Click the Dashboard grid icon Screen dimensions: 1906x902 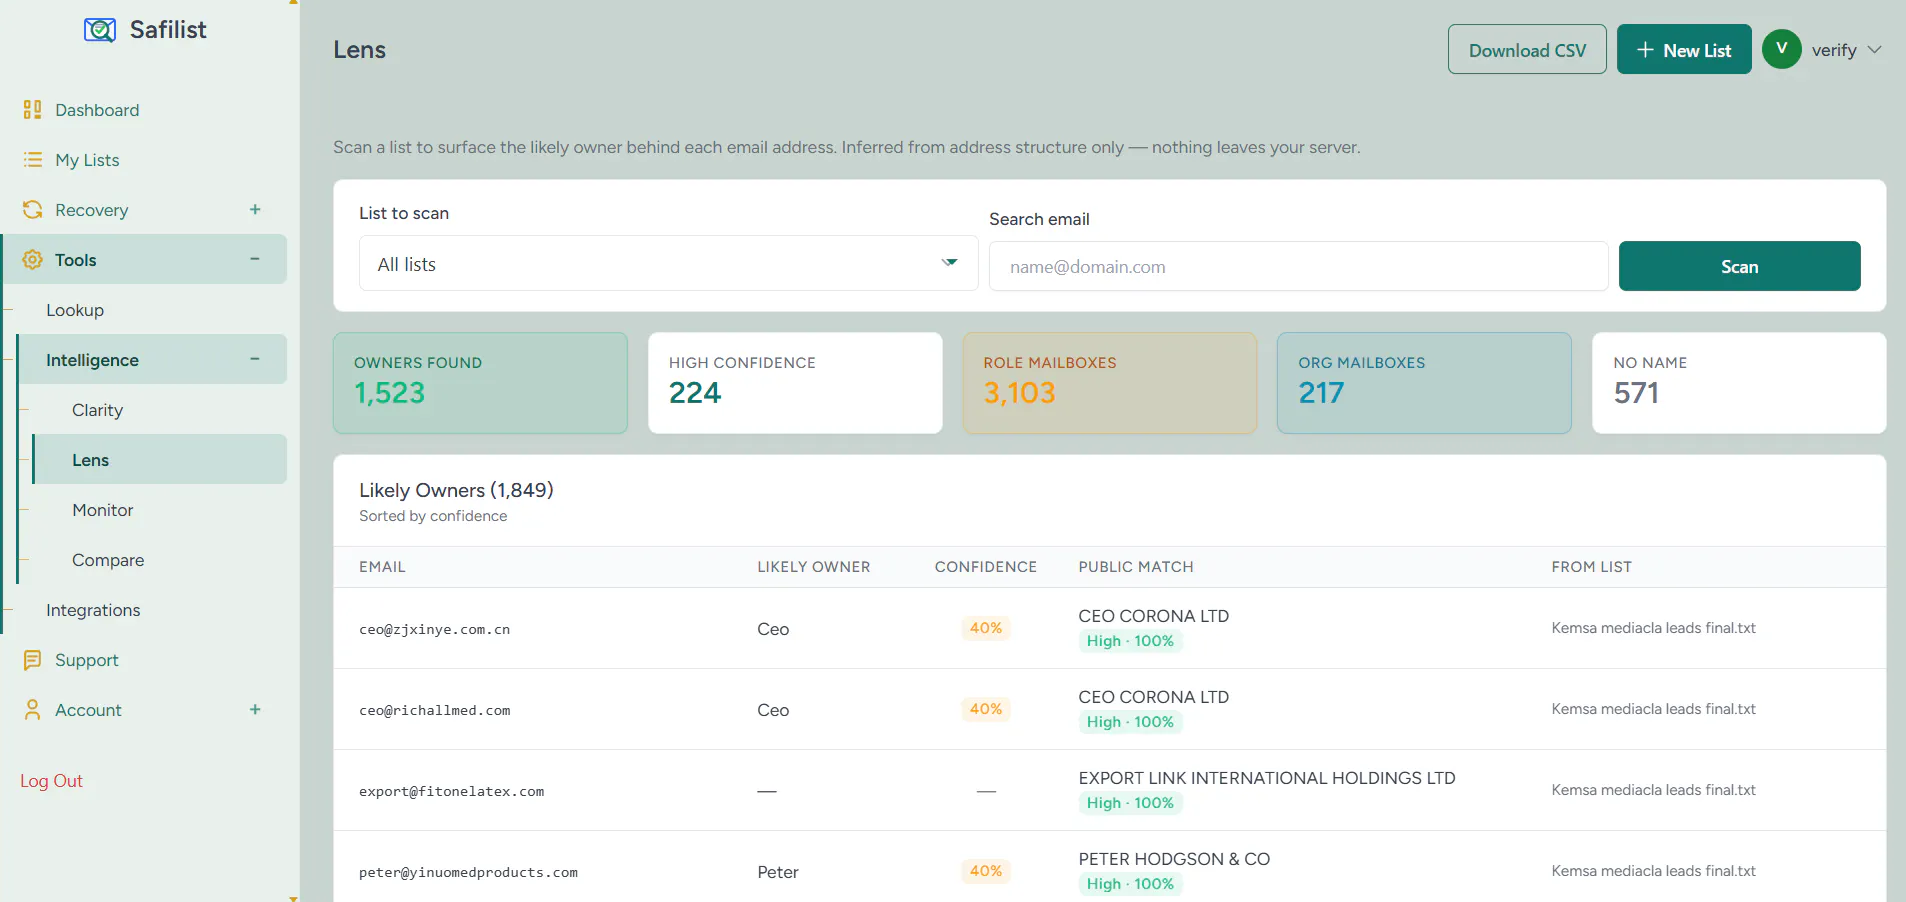tap(32, 110)
